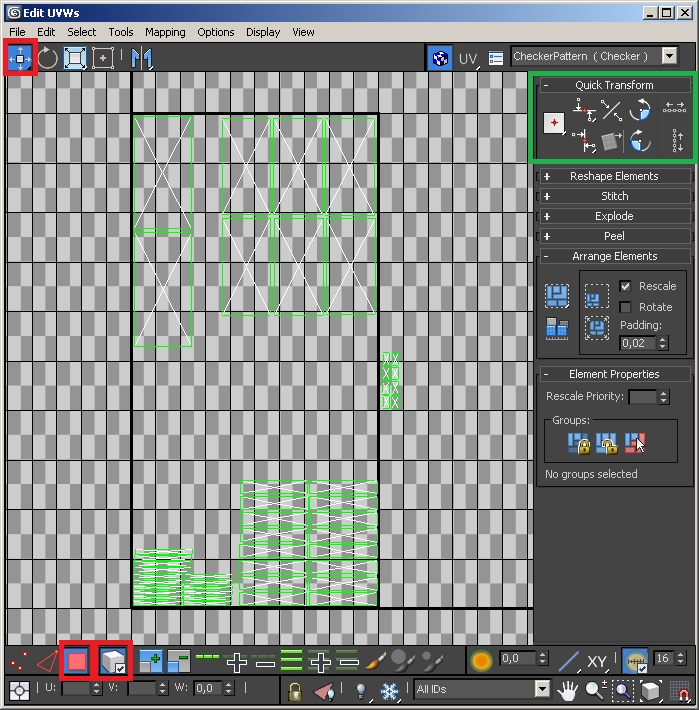Viewport: 699px width, 710px height.
Task: Enable Vertex sub-object selection mode
Action: click(x=18, y=661)
